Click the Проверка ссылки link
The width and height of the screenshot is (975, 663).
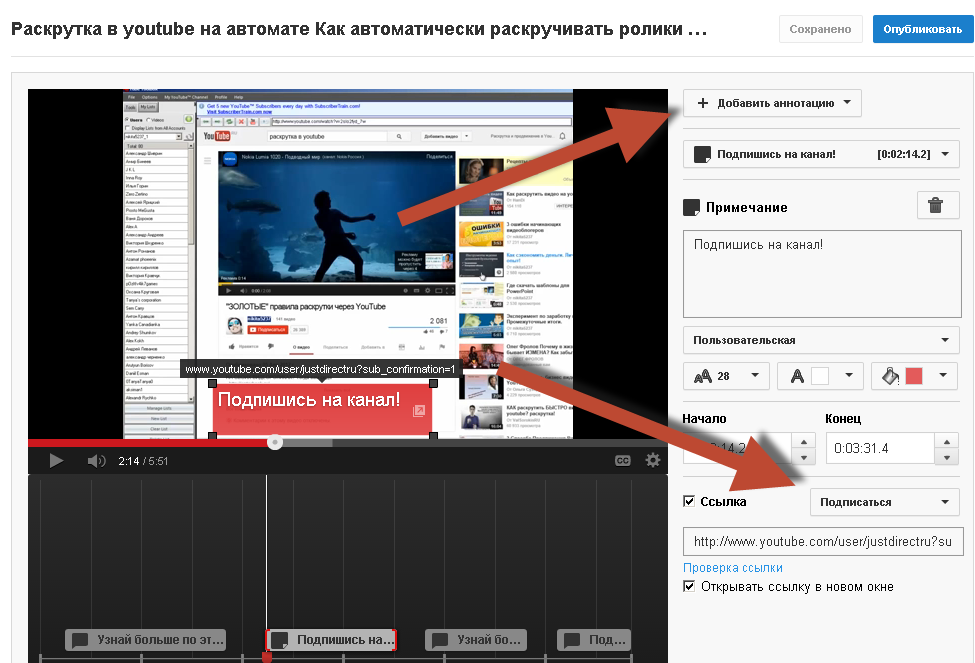pos(732,567)
